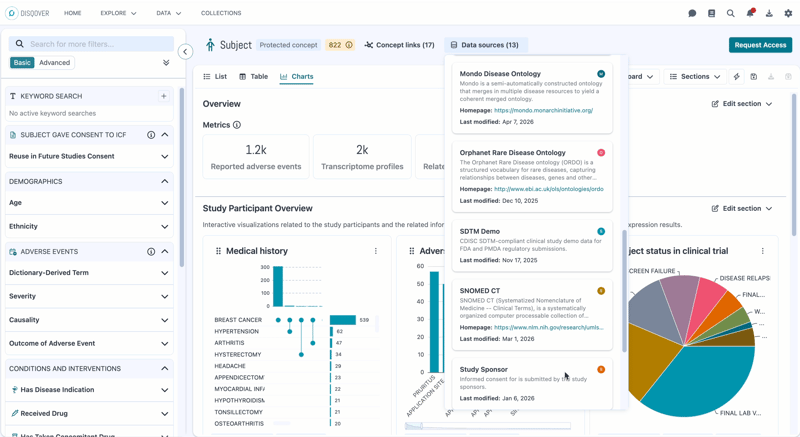Screen dimensions: 800x437
Task: Open the settings gear icon
Action: pos(788,13)
